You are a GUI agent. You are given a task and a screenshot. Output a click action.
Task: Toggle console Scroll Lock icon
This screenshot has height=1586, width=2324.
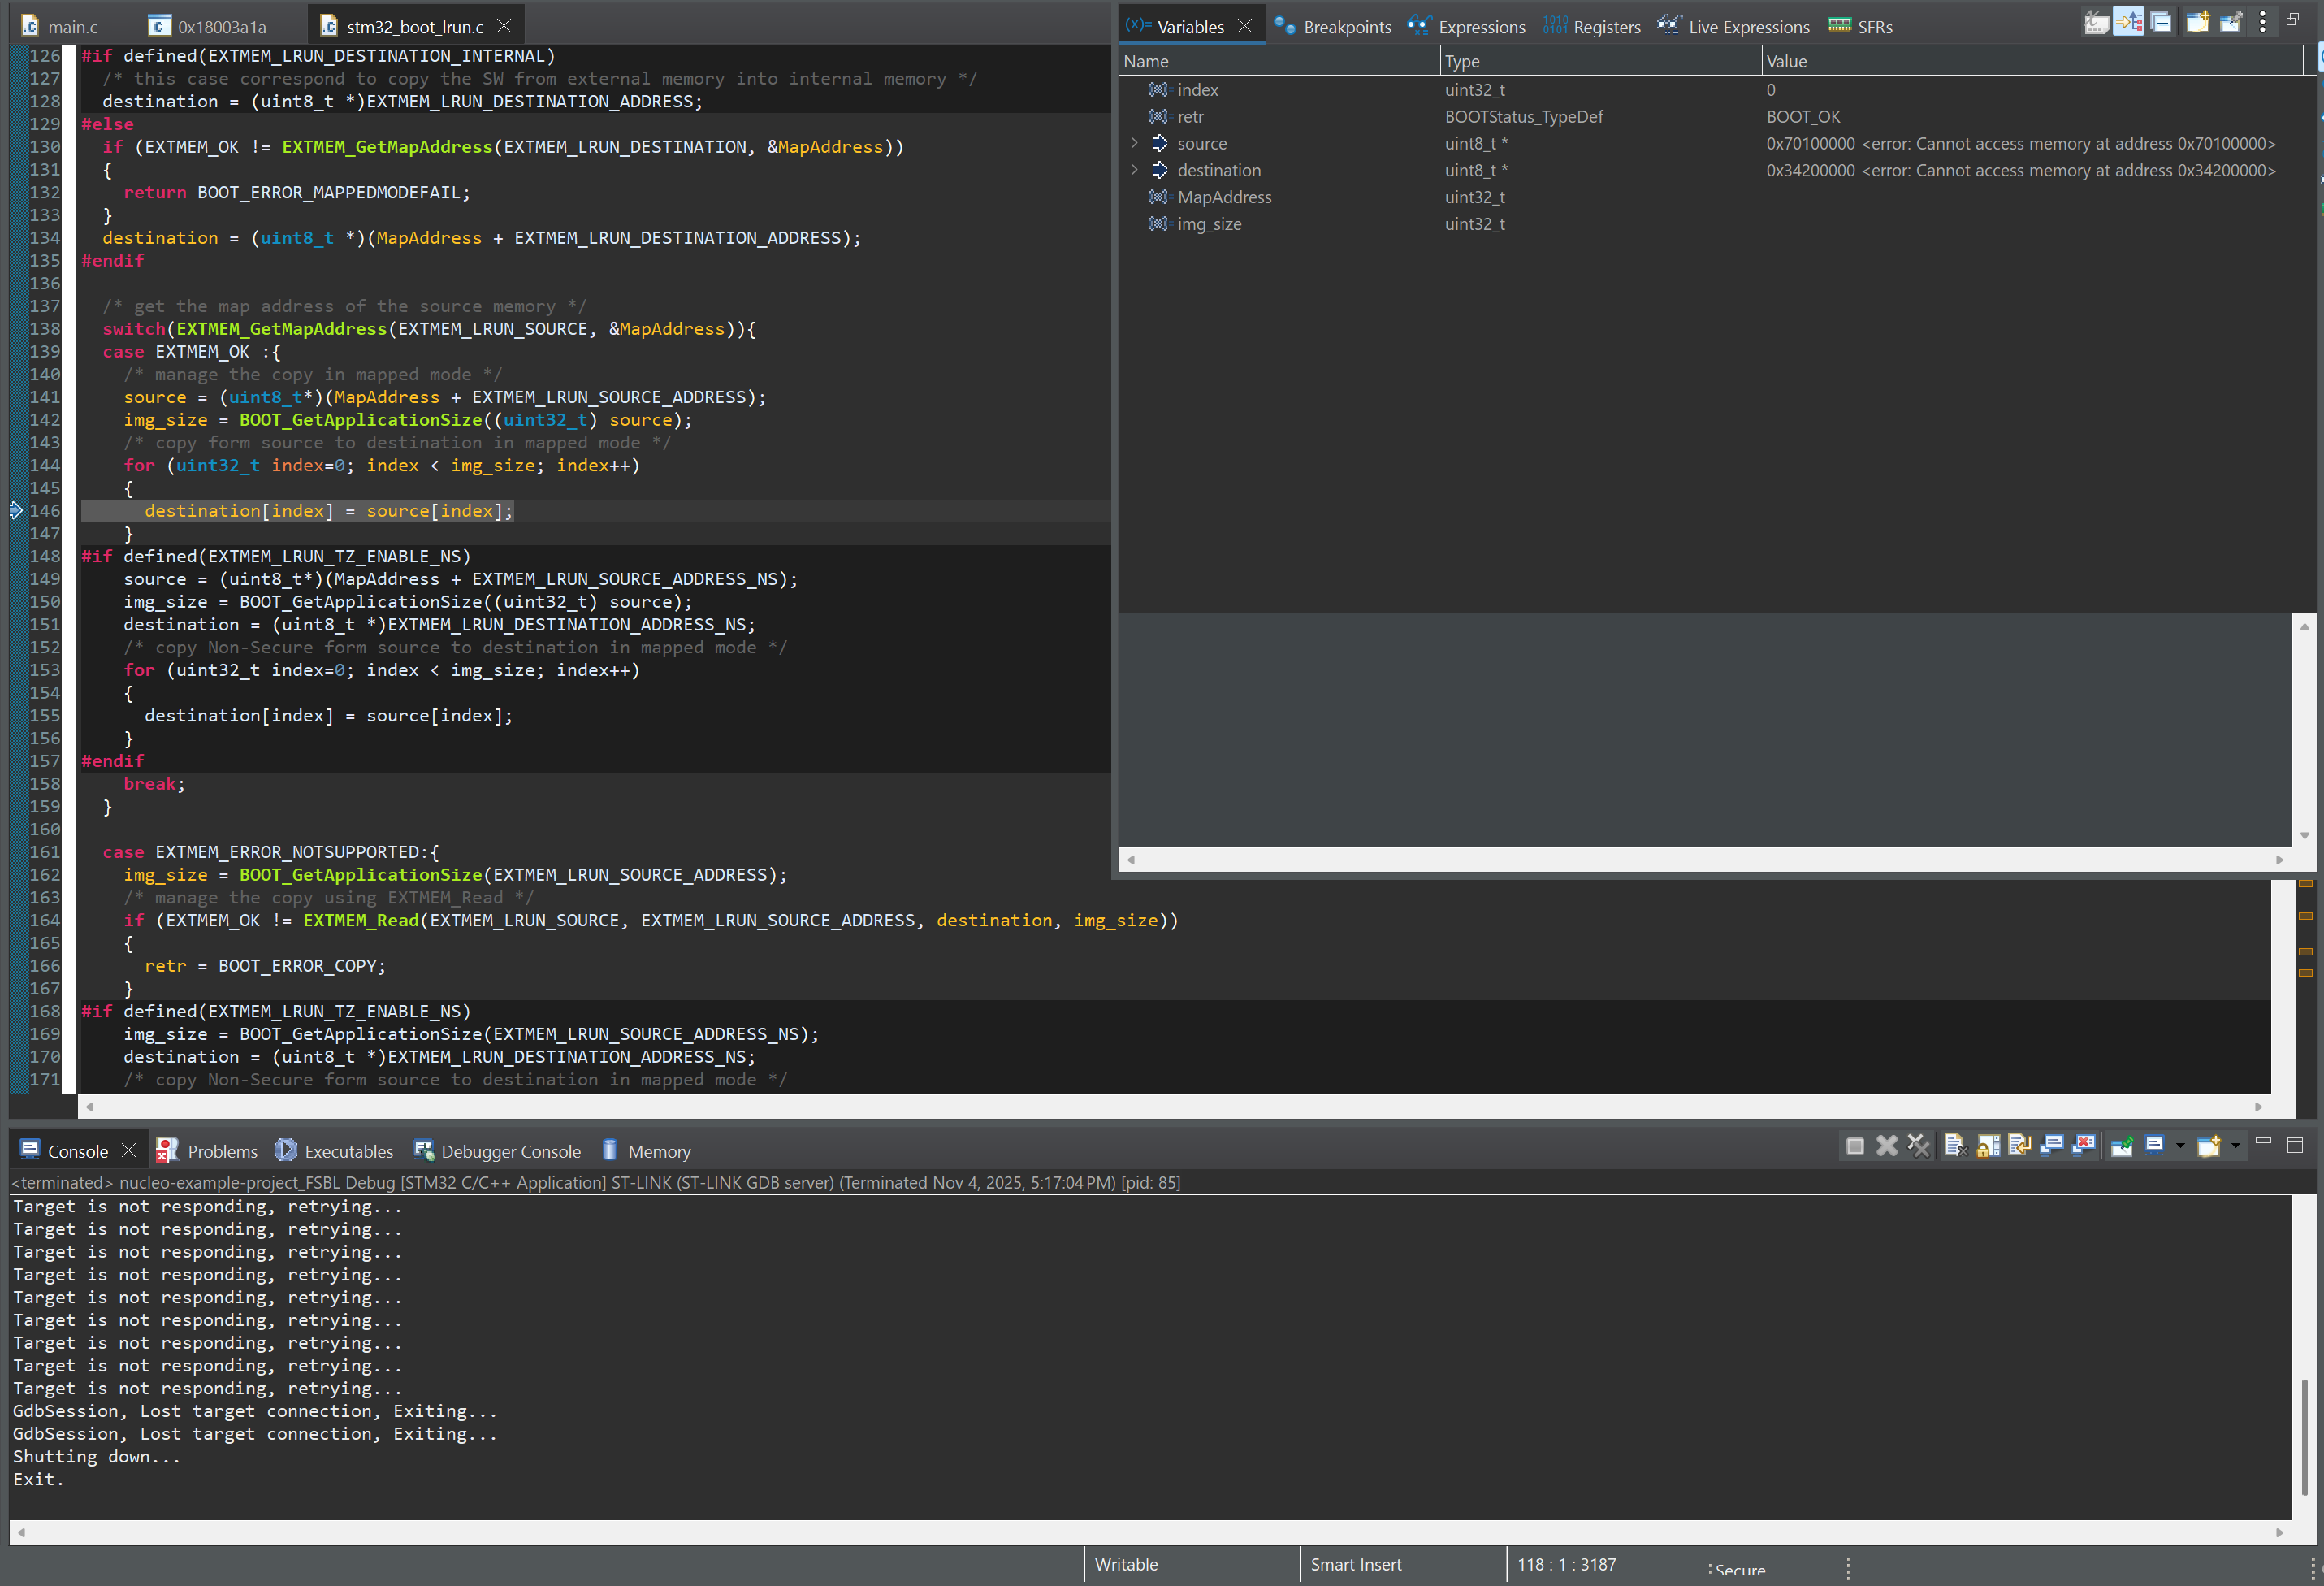1988,1146
